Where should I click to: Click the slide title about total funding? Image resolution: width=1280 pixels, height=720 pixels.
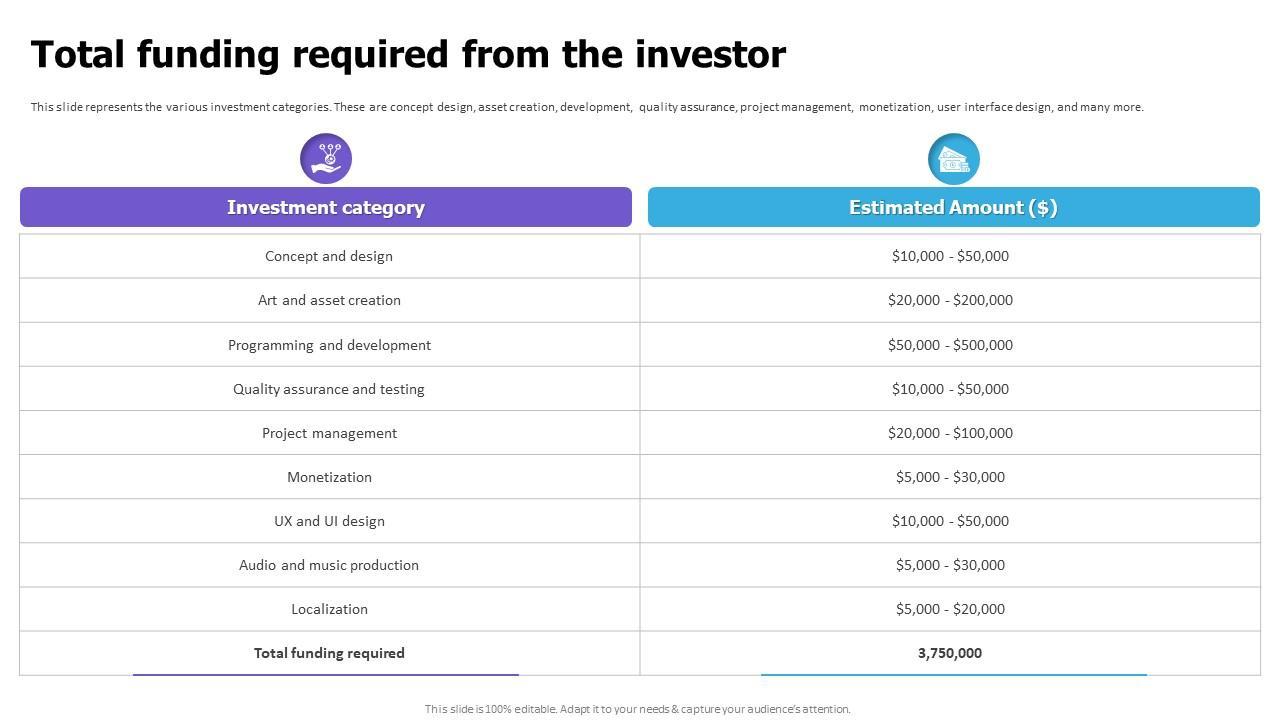click(408, 55)
